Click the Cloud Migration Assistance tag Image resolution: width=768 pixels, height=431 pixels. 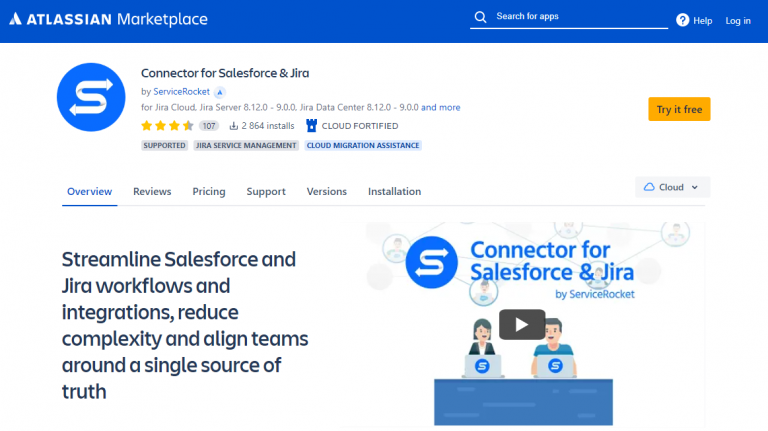tap(364, 145)
